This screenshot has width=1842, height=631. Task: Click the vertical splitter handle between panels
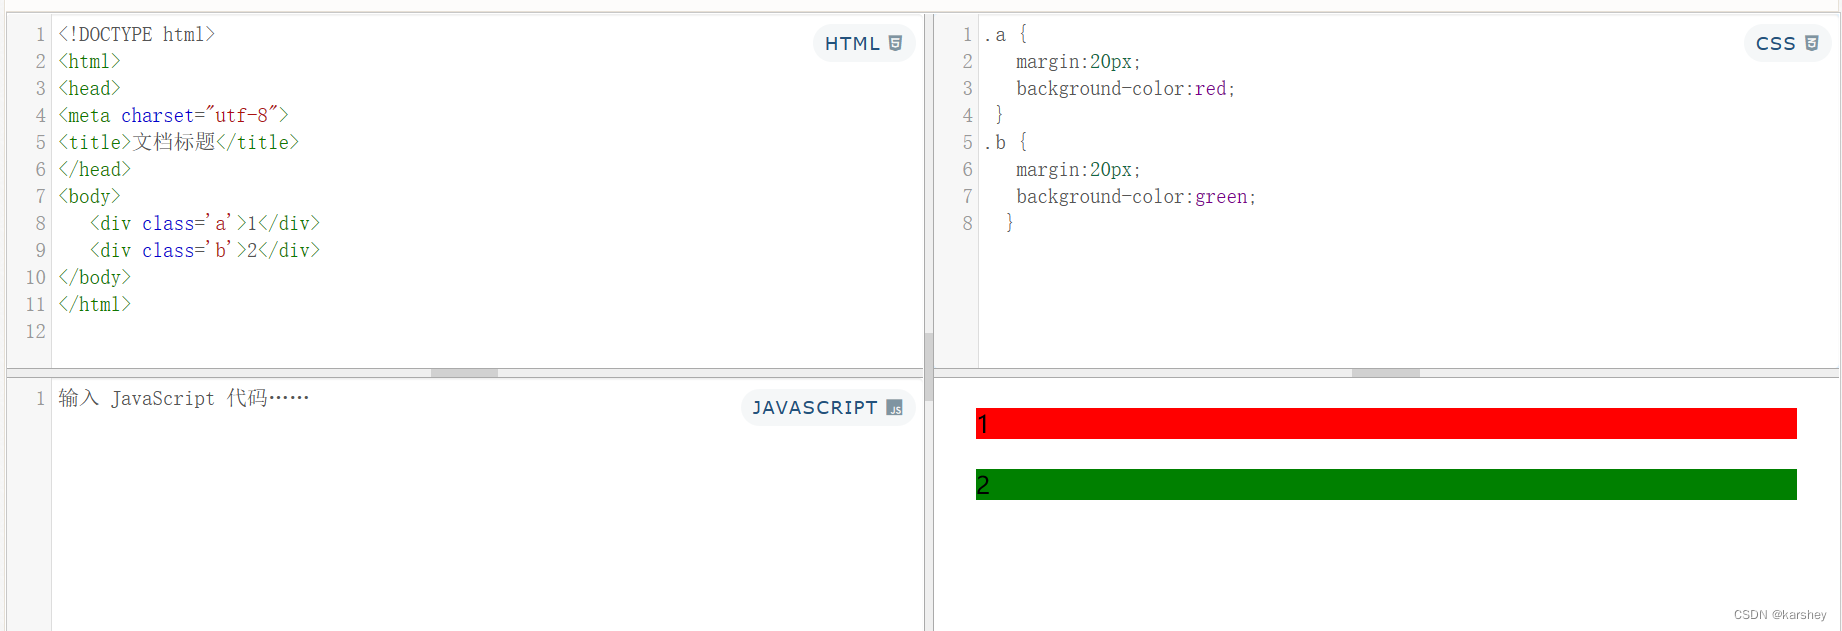[929, 366]
